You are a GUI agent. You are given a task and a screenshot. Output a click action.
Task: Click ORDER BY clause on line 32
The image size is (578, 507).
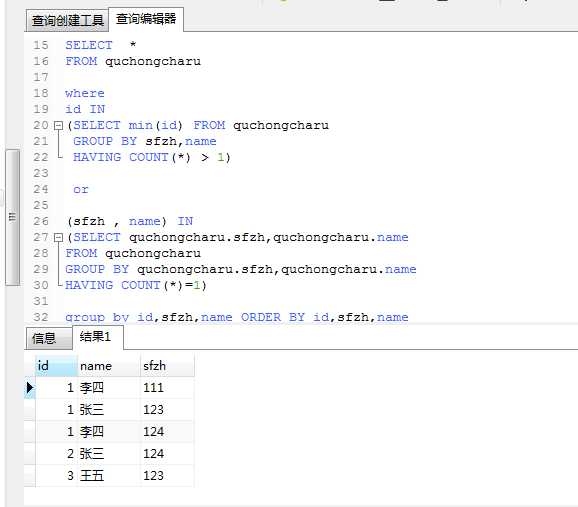325,317
